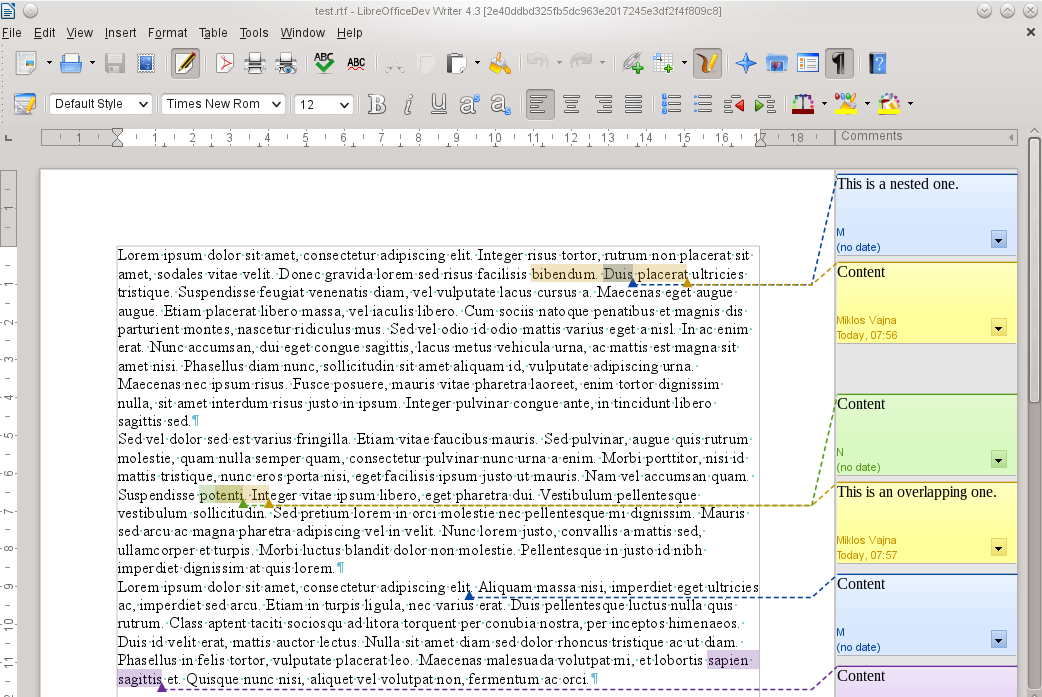
Task: Open LibreOffice Help book icon
Action: [878, 64]
